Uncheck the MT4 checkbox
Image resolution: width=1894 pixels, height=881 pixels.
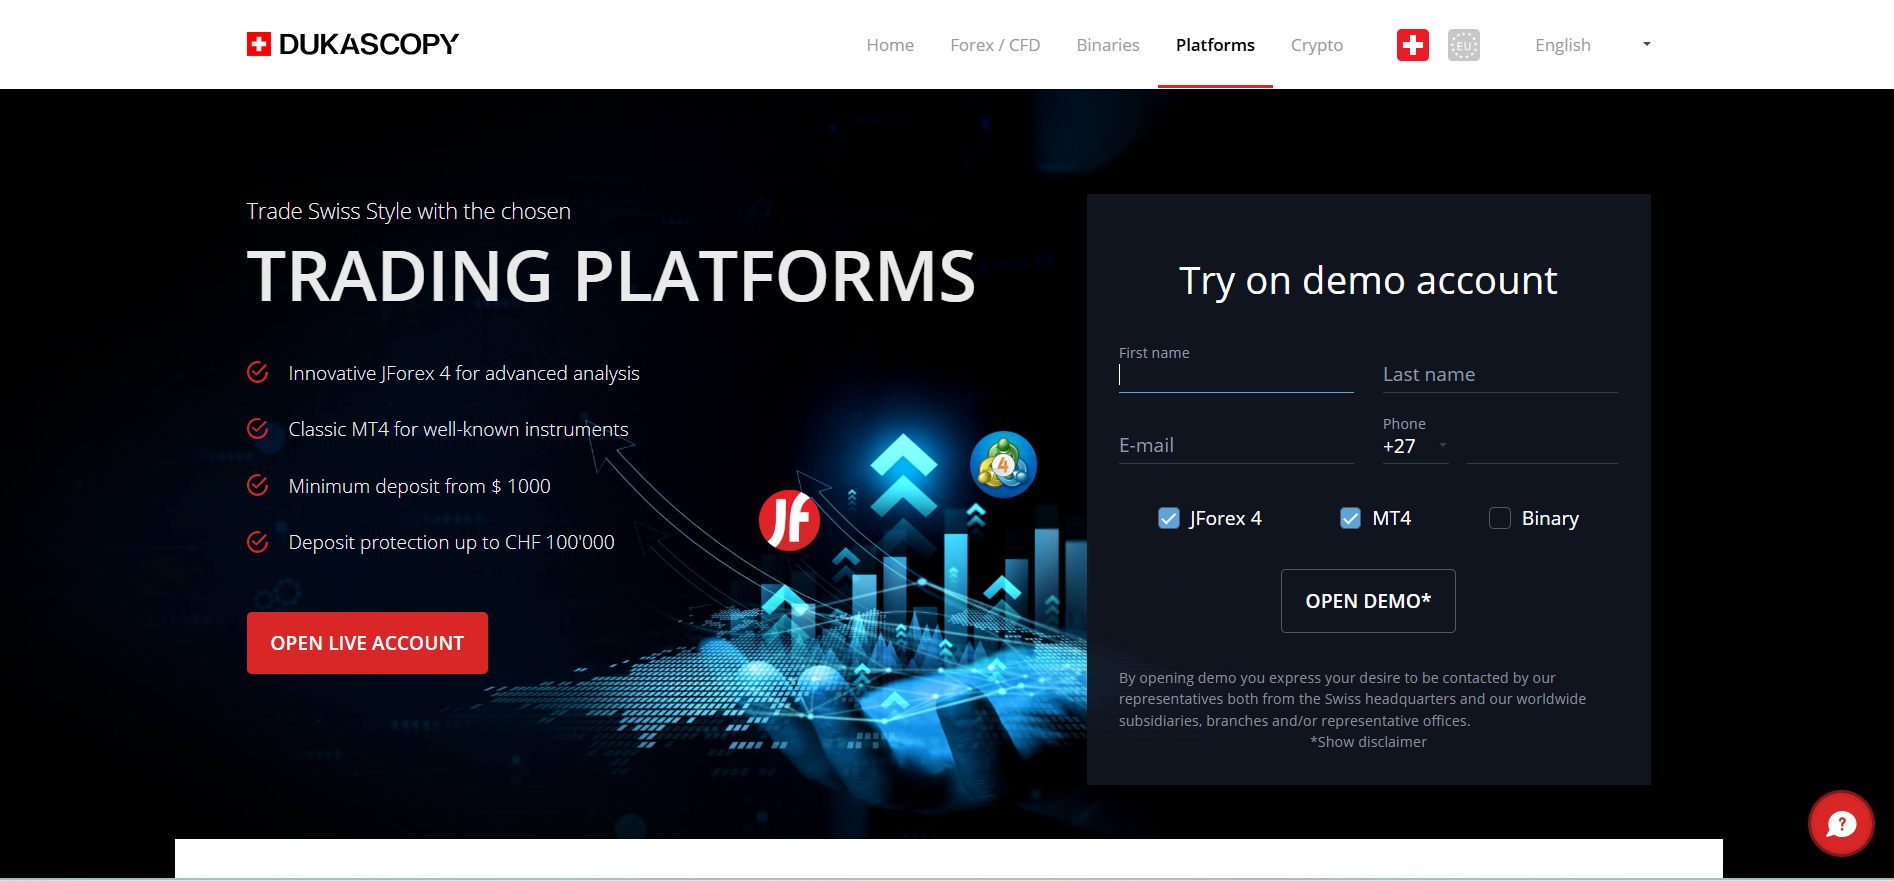click(x=1350, y=518)
